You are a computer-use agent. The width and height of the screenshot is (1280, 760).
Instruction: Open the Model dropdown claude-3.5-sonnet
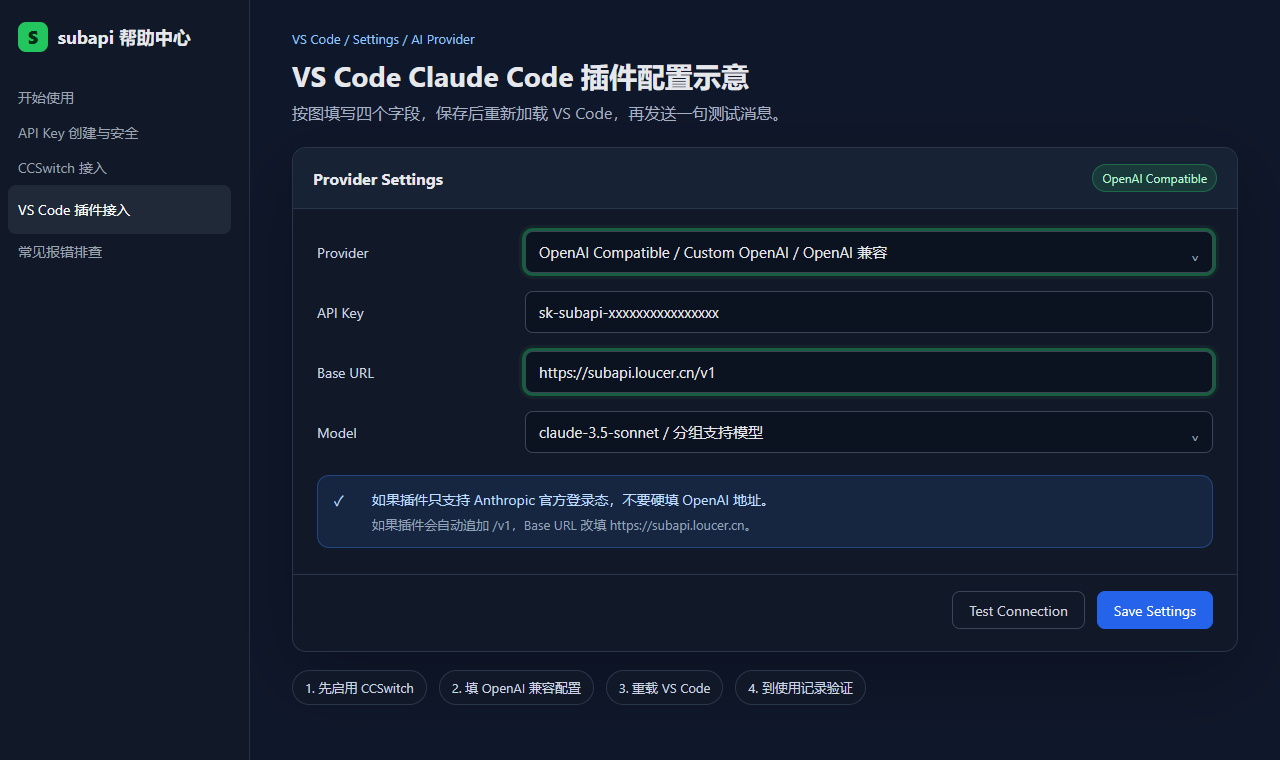pos(868,433)
